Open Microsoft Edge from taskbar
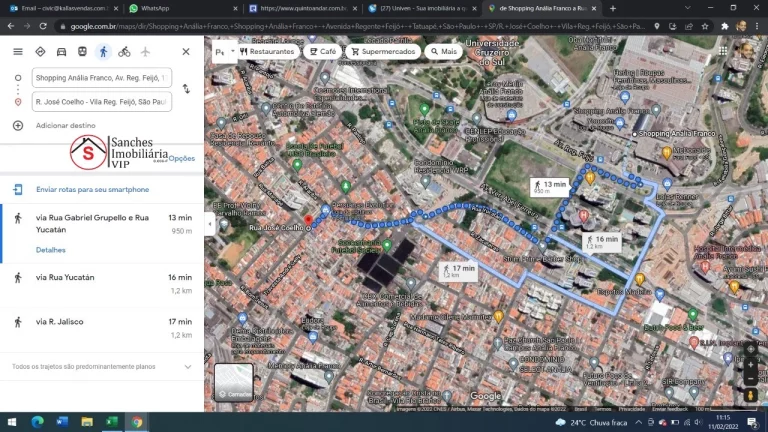 (x=37, y=422)
